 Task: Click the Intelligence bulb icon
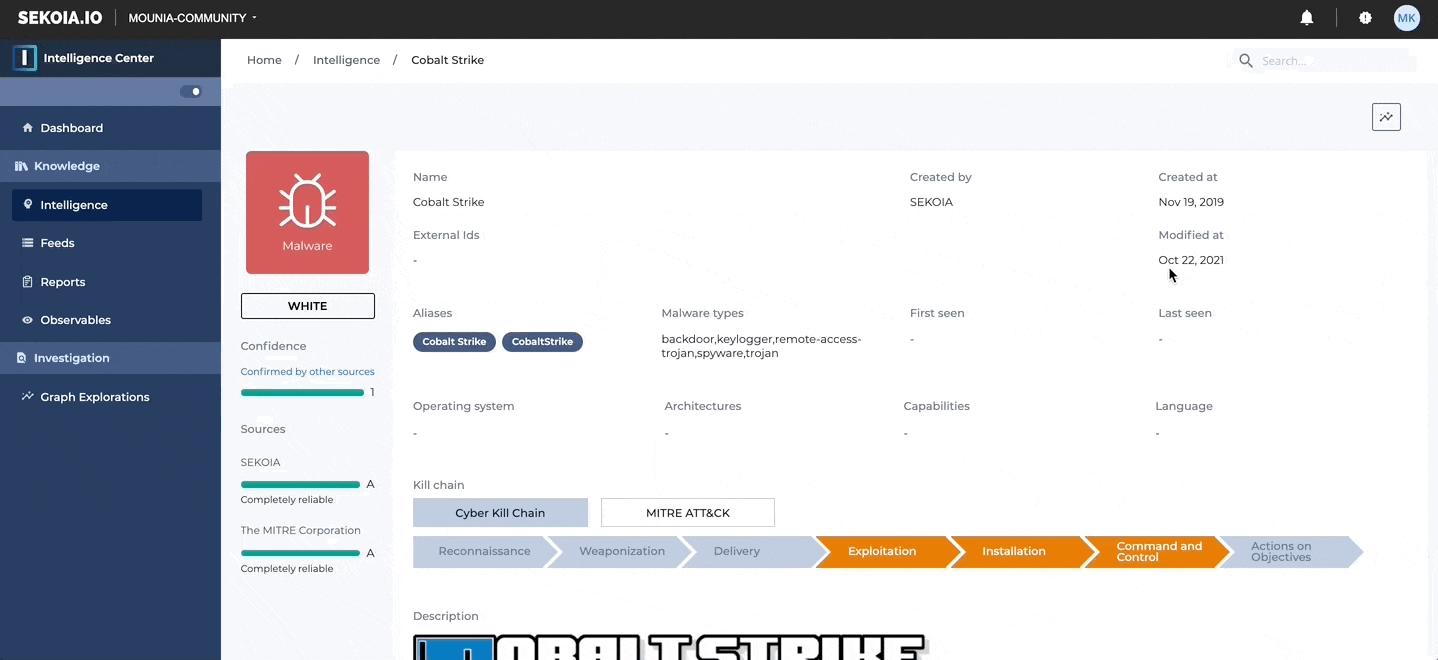click(28, 204)
